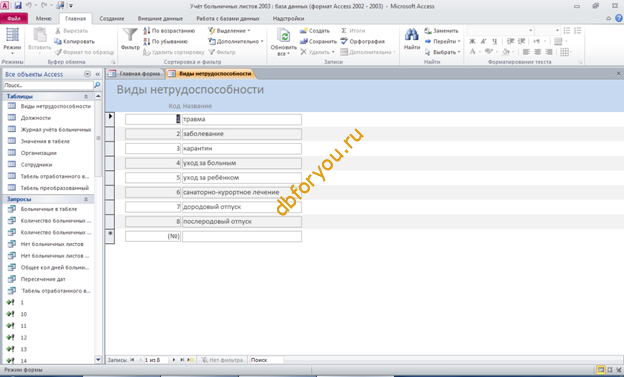Select the record selector for заболевание row
The image size is (624, 377).
click(x=110, y=134)
